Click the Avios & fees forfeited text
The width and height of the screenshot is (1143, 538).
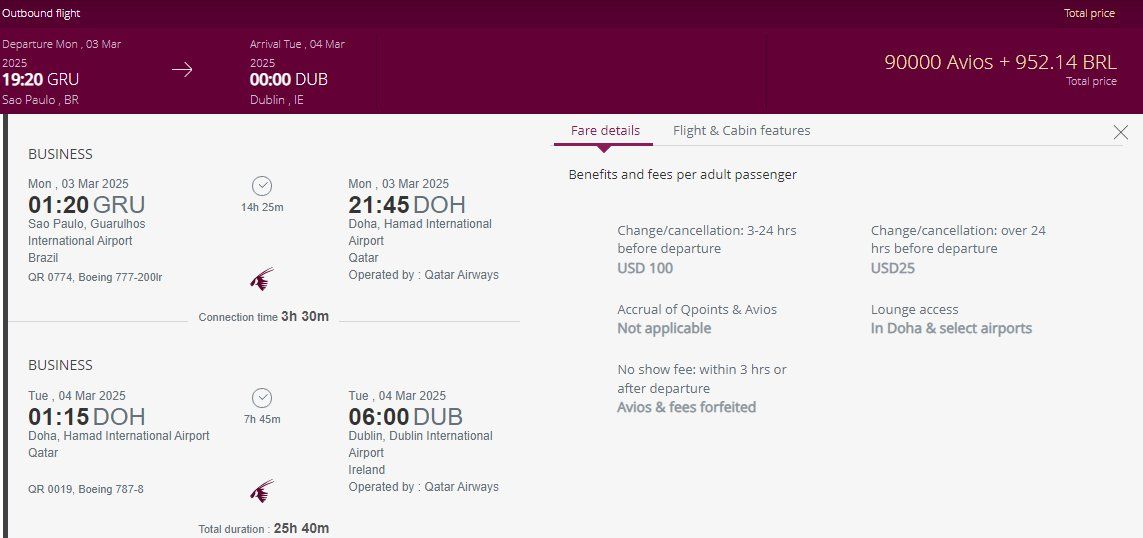[686, 407]
